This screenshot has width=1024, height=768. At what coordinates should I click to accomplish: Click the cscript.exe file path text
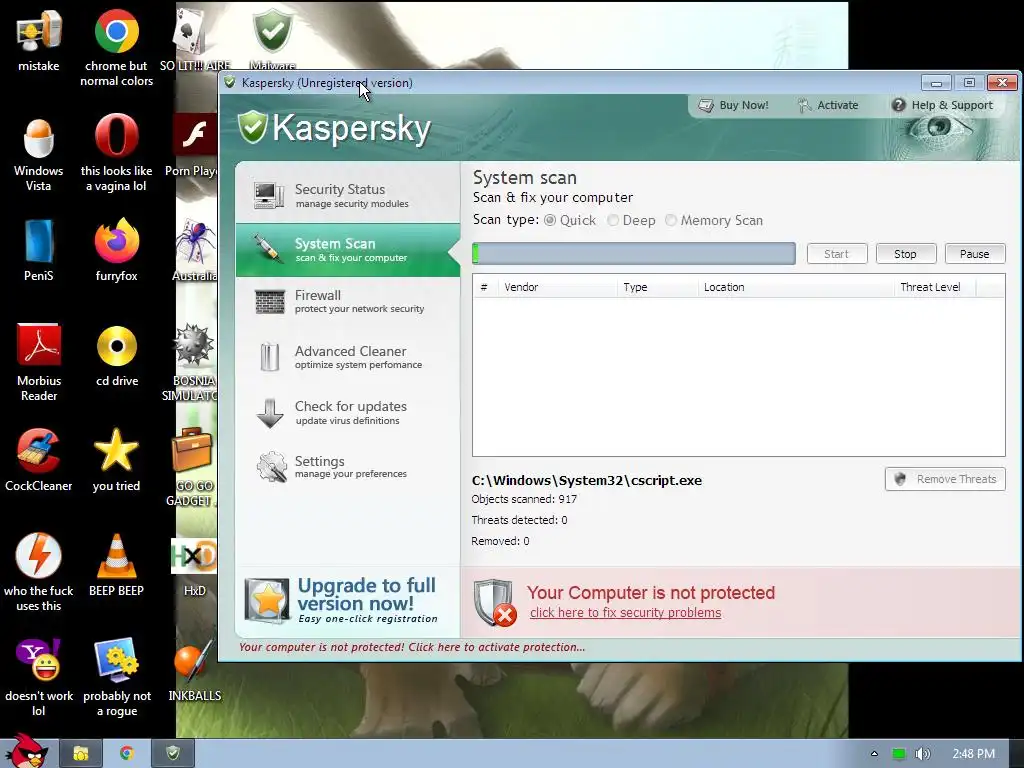tap(586, 481)
